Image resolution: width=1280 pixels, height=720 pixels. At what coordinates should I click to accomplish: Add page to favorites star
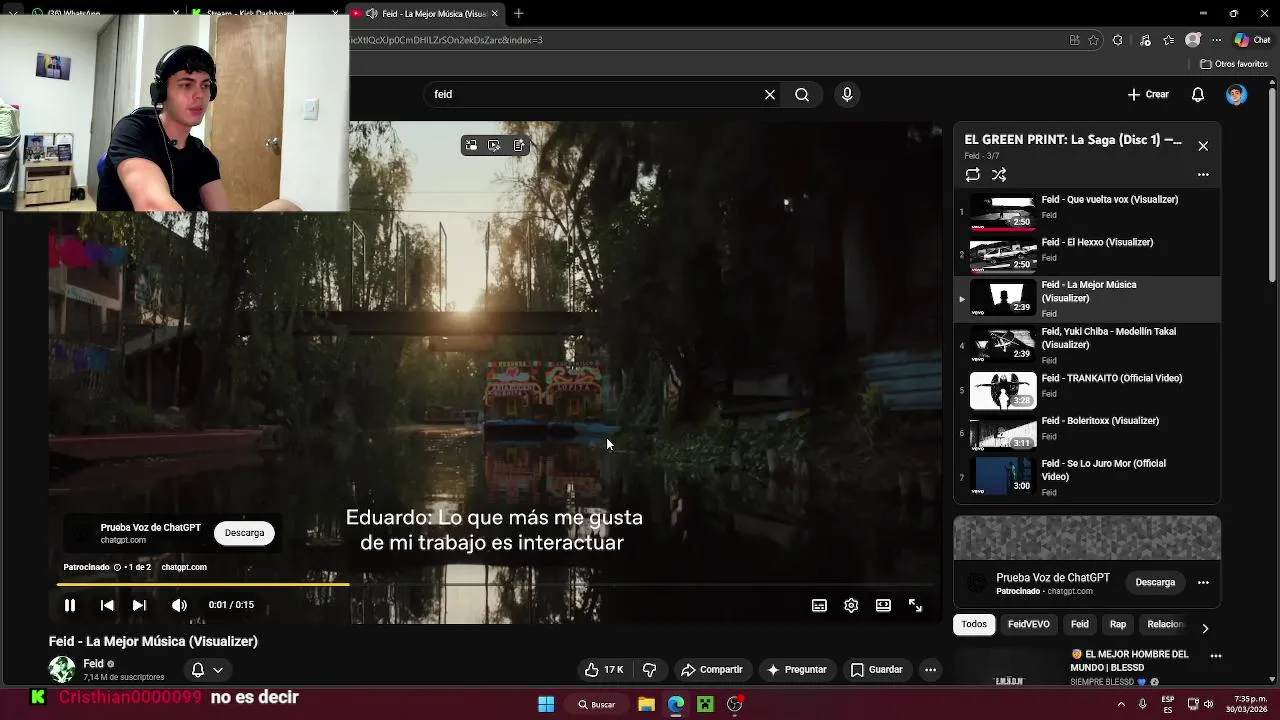pos(1093,40)
